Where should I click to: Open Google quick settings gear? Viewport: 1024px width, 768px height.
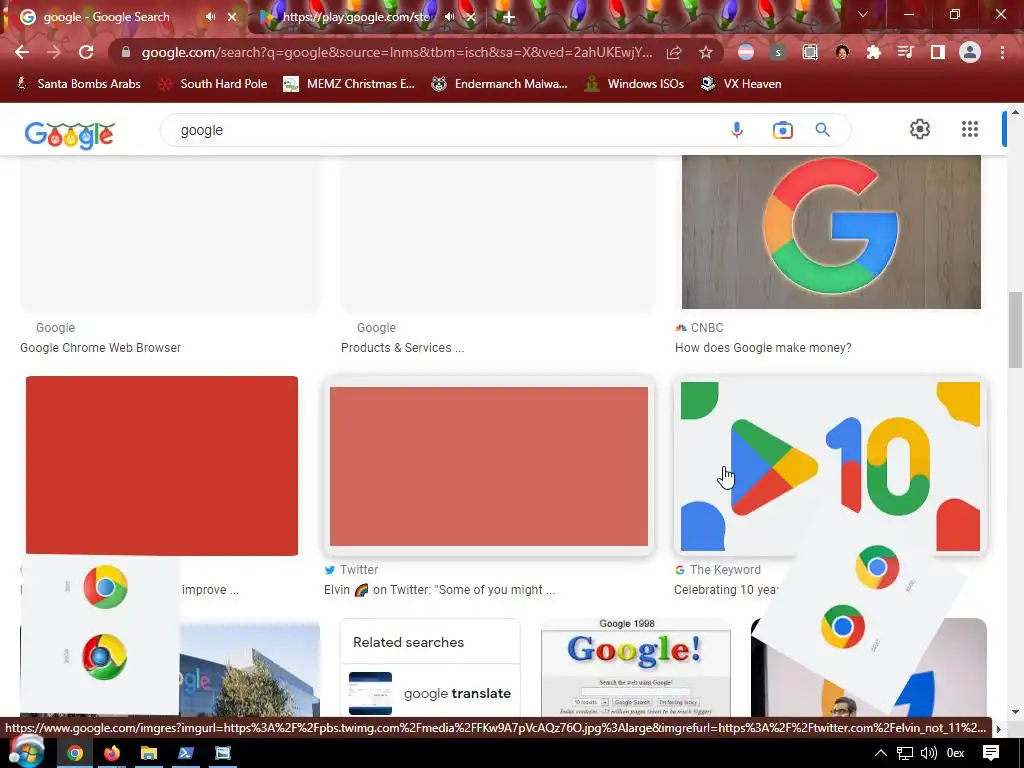click(920, 129)
